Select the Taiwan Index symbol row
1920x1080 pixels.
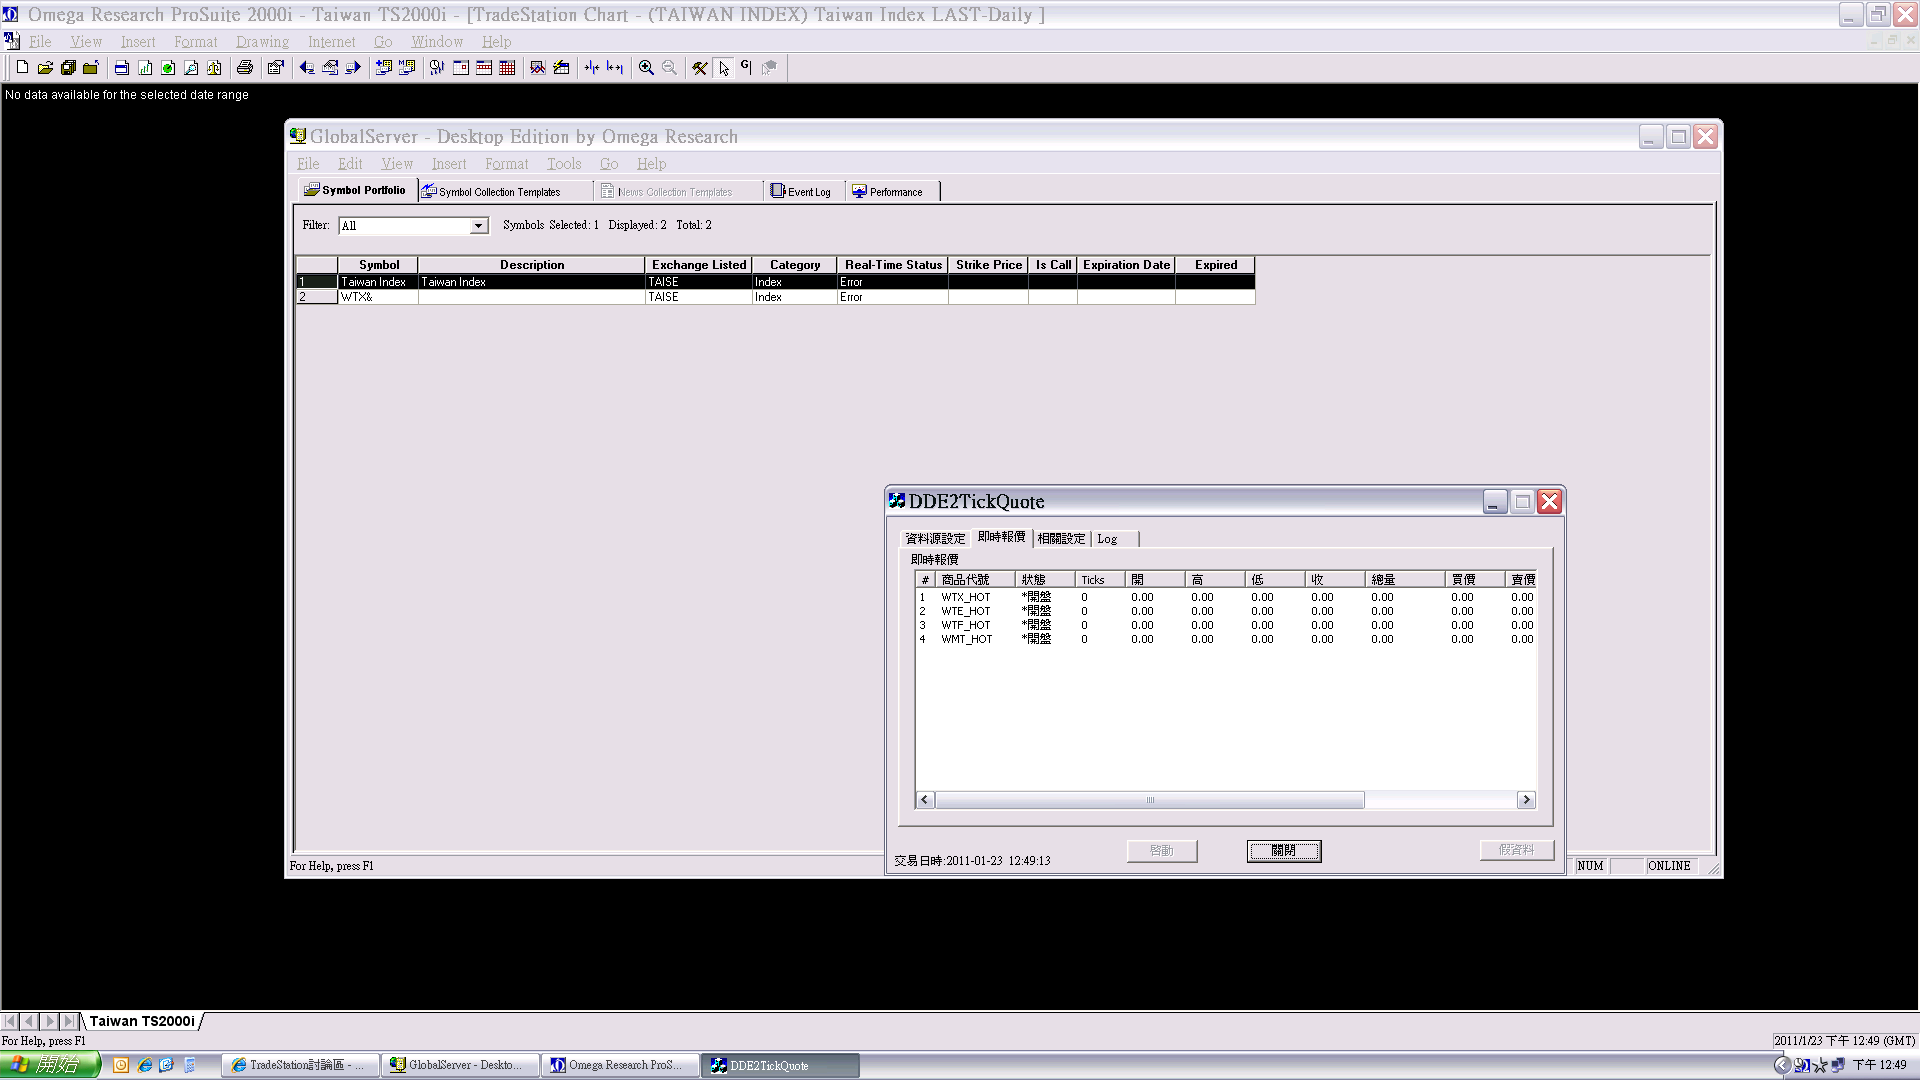(775, 282)
